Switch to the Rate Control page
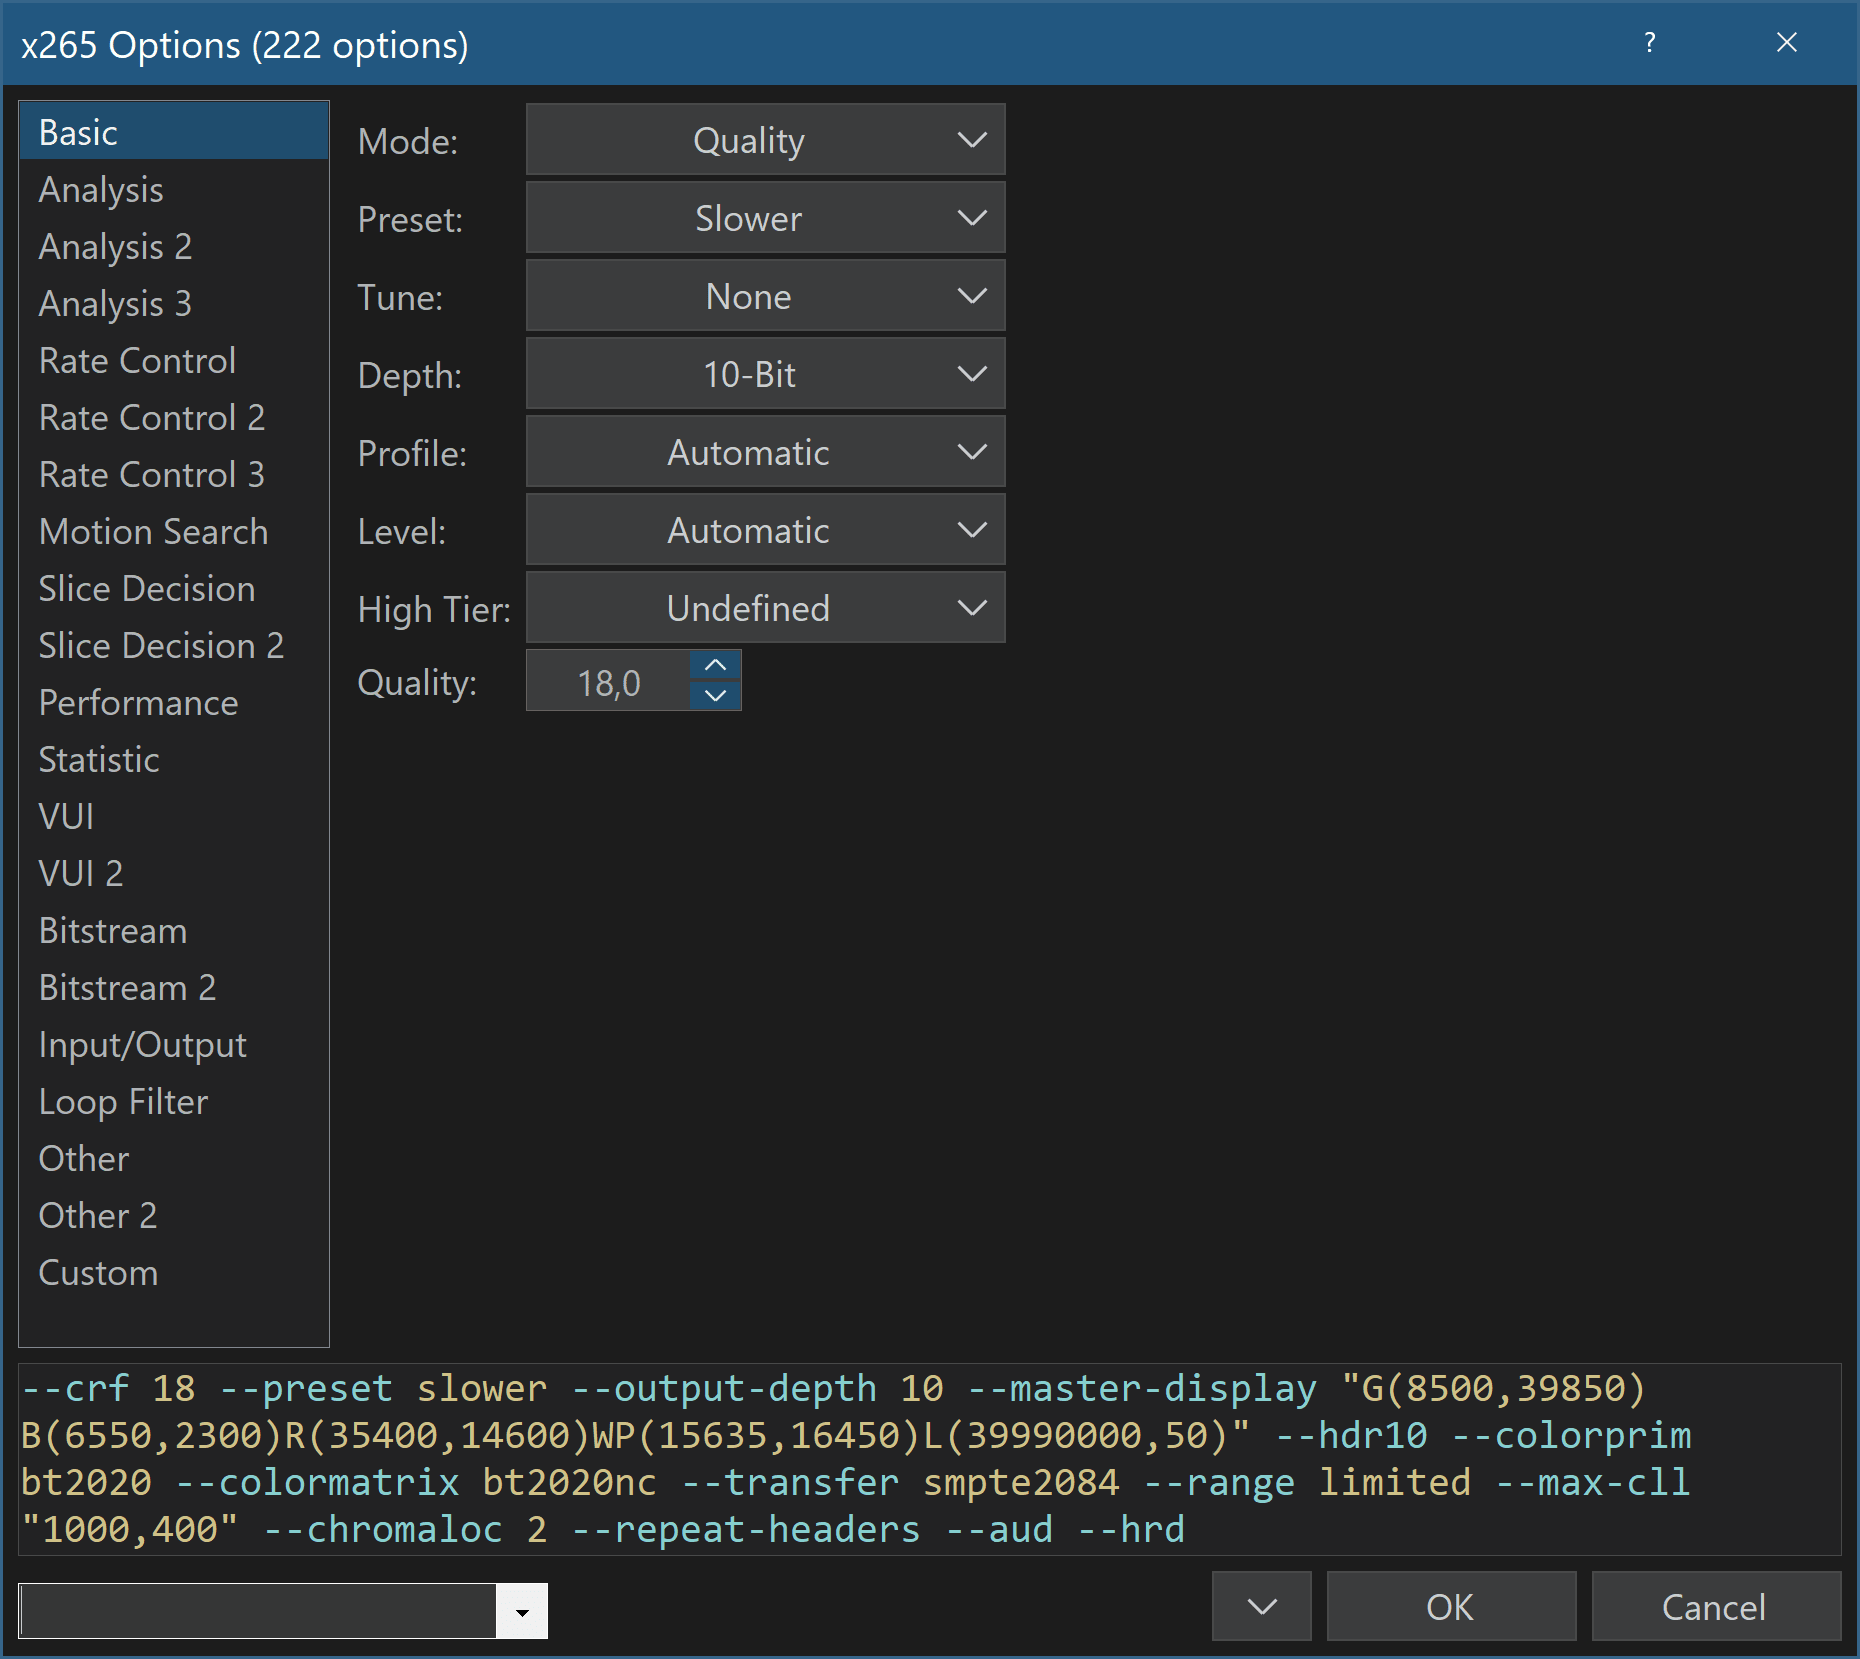Screen dimensions: 1860x1659 [137, 361]
